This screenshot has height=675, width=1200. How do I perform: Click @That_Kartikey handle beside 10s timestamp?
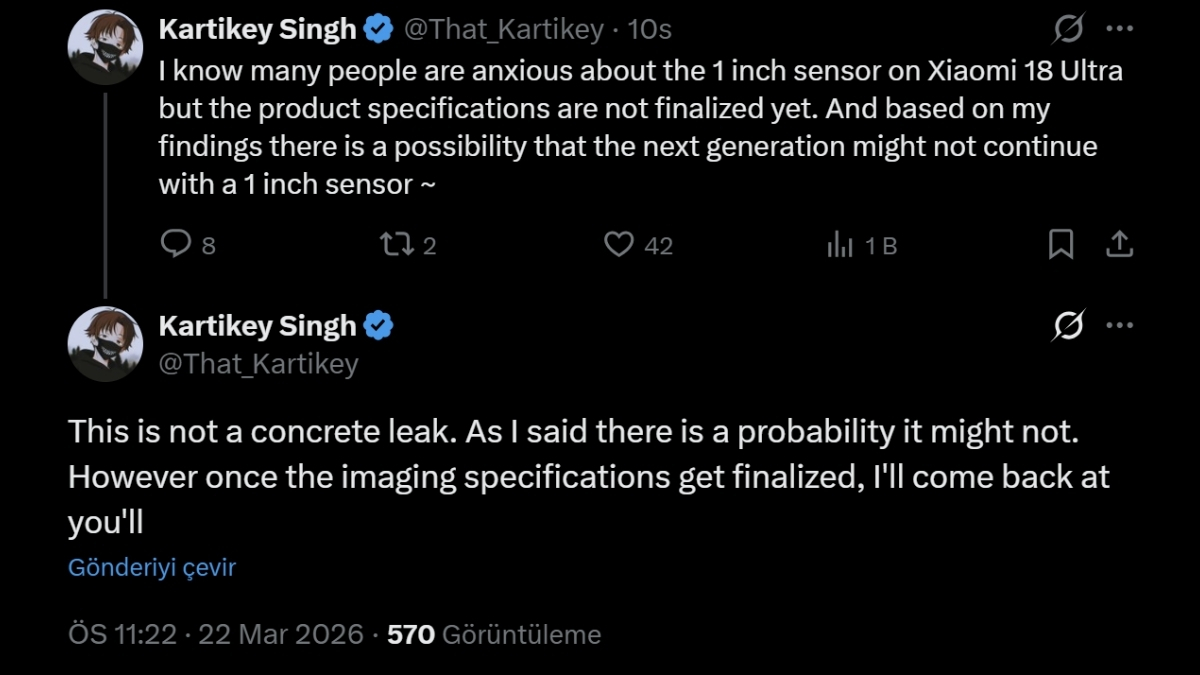[x=503, y=31]
